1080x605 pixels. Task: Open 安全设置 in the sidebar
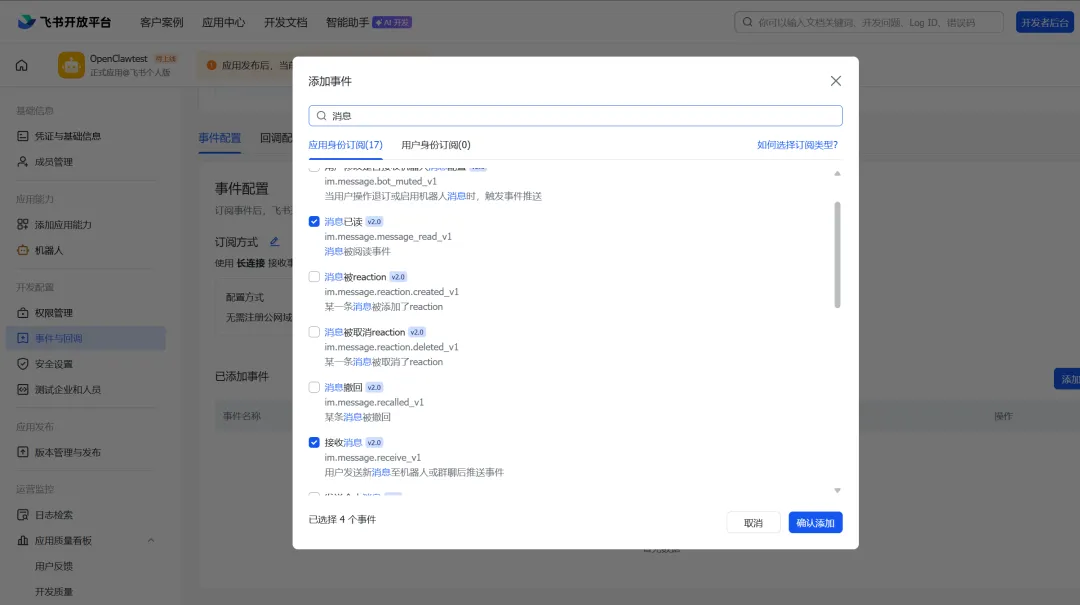[54, 364]
